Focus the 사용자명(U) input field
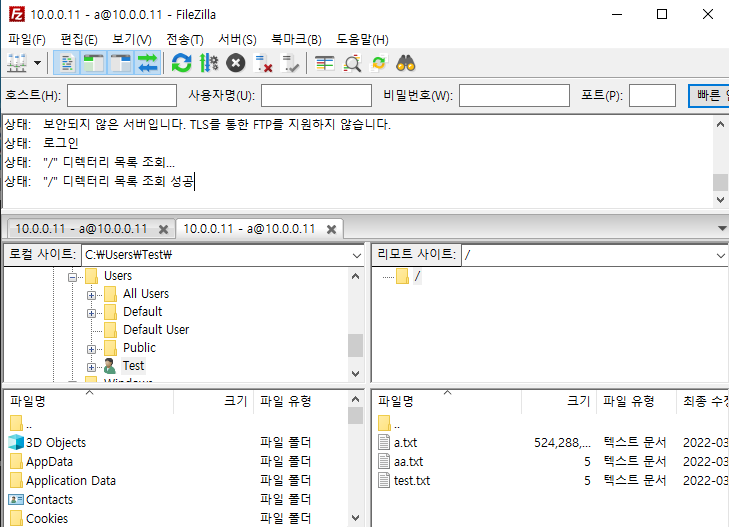This screenshot has width=729, height=527. pyautogui.click(x=316, y=96)
